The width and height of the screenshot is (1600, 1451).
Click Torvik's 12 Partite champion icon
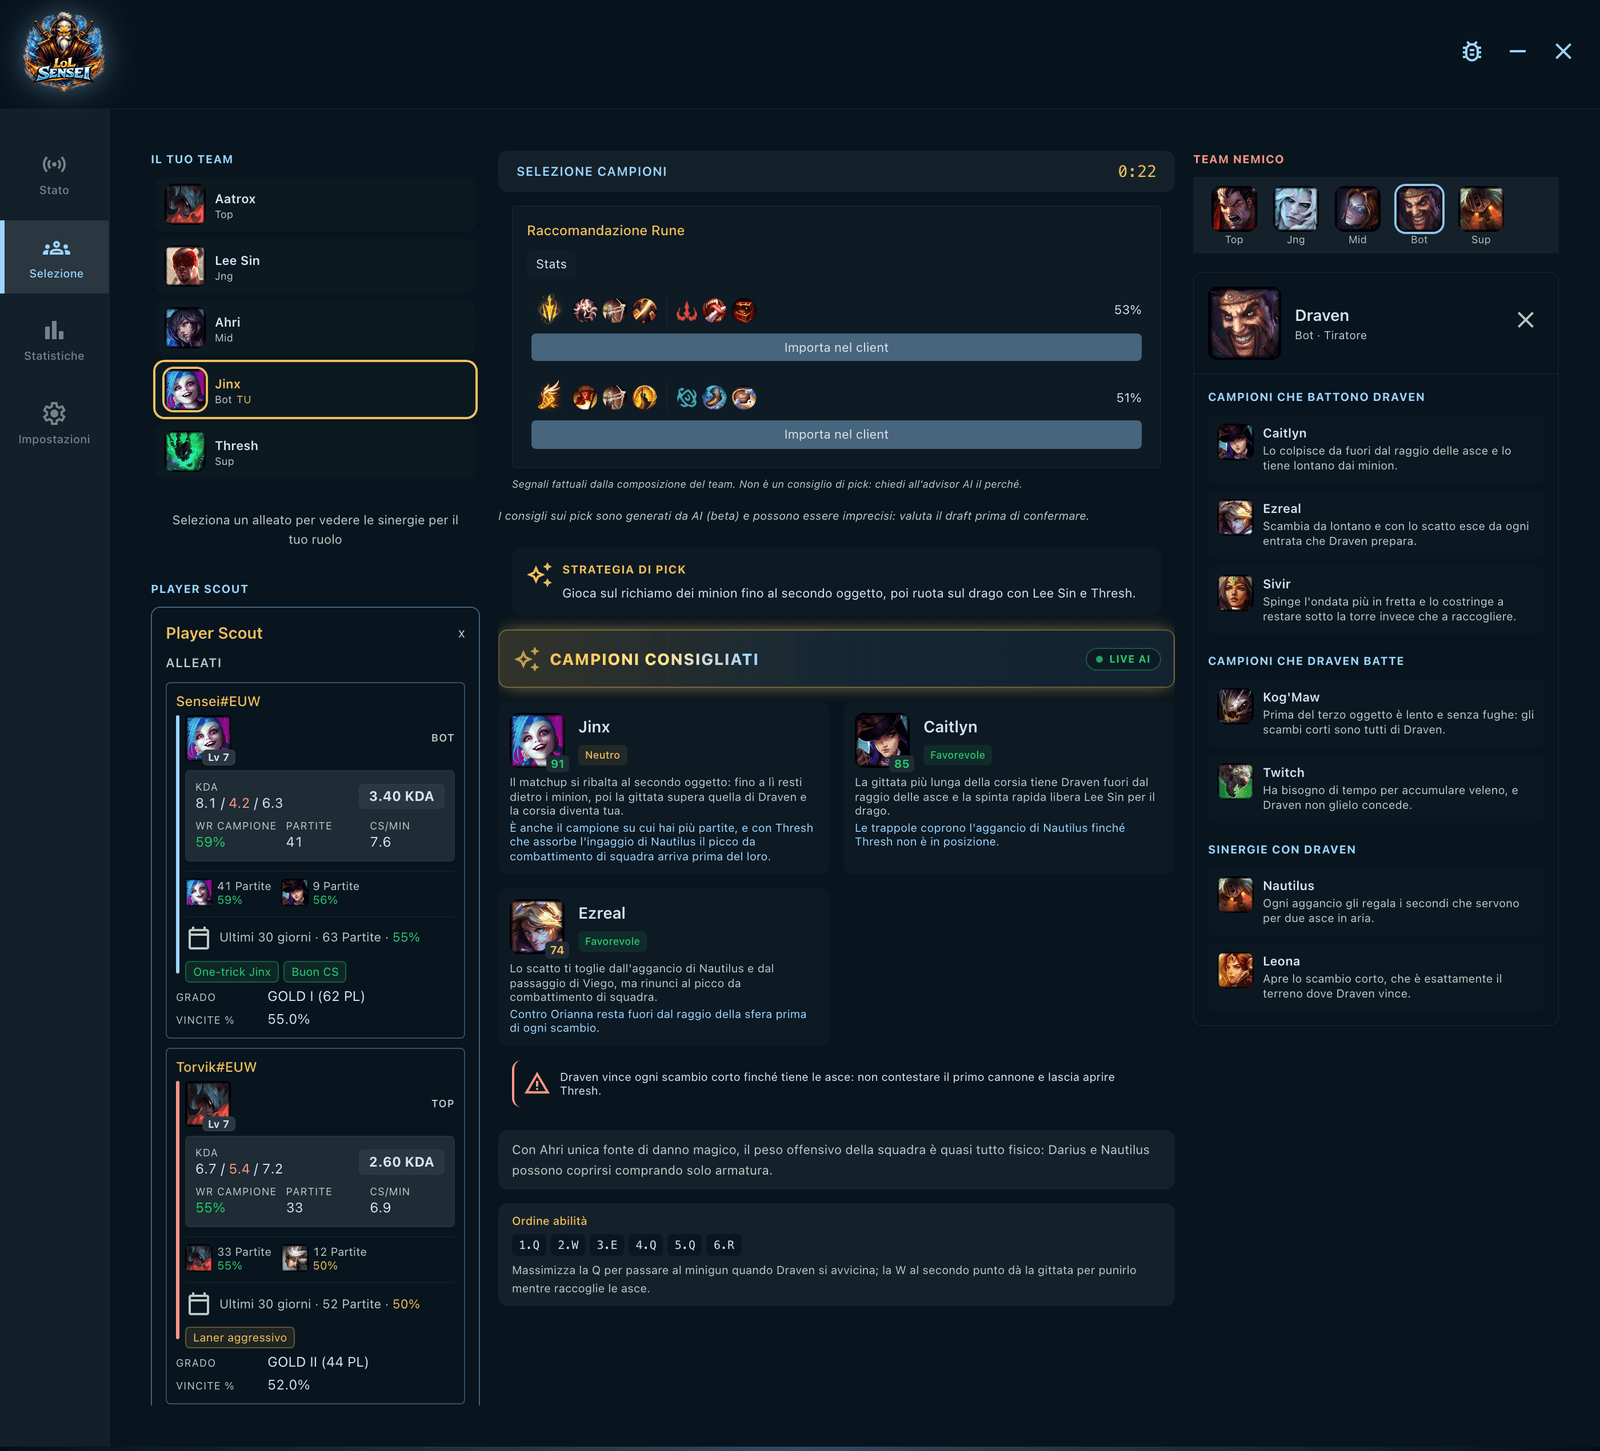tap(295, 1258)
